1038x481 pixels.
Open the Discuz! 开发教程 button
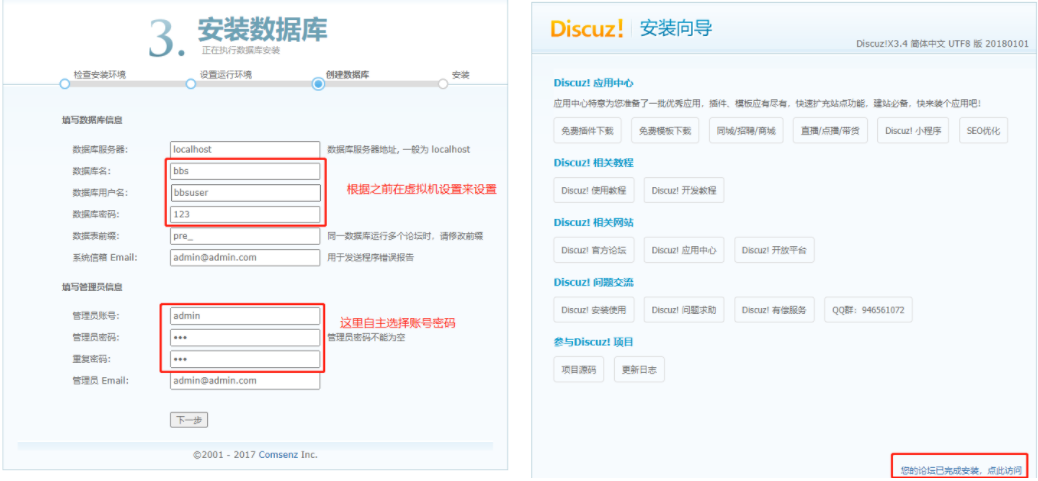684,190
